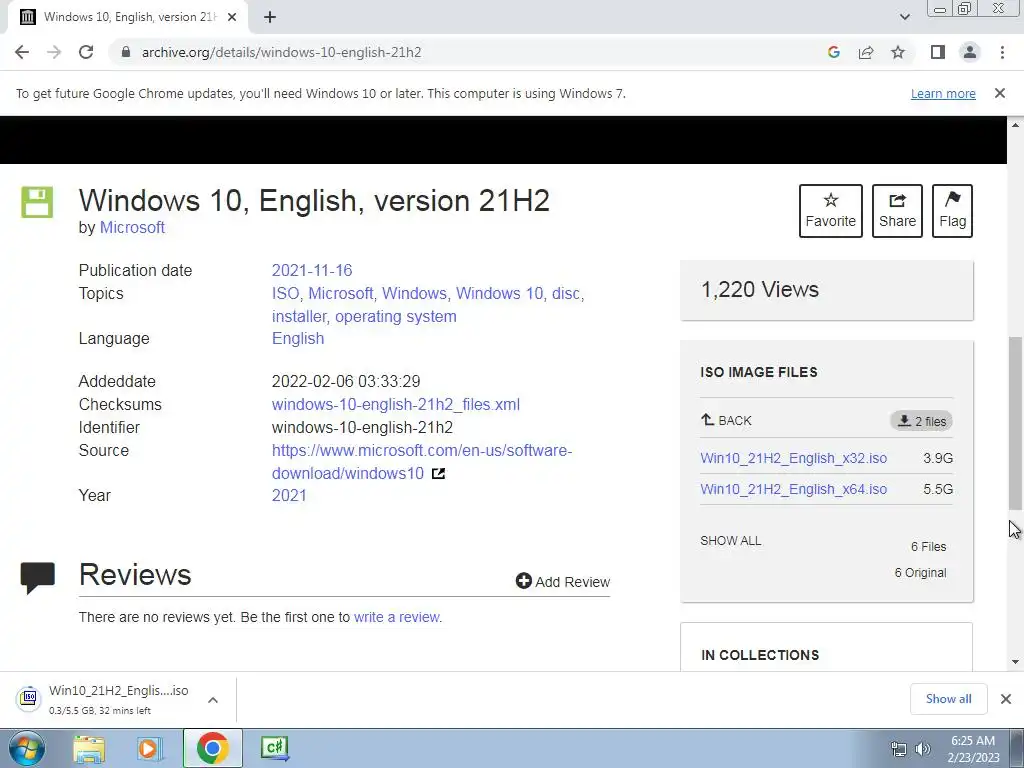Bookmark this tab with star icon
1024x768 pixels.
[898, 52]
